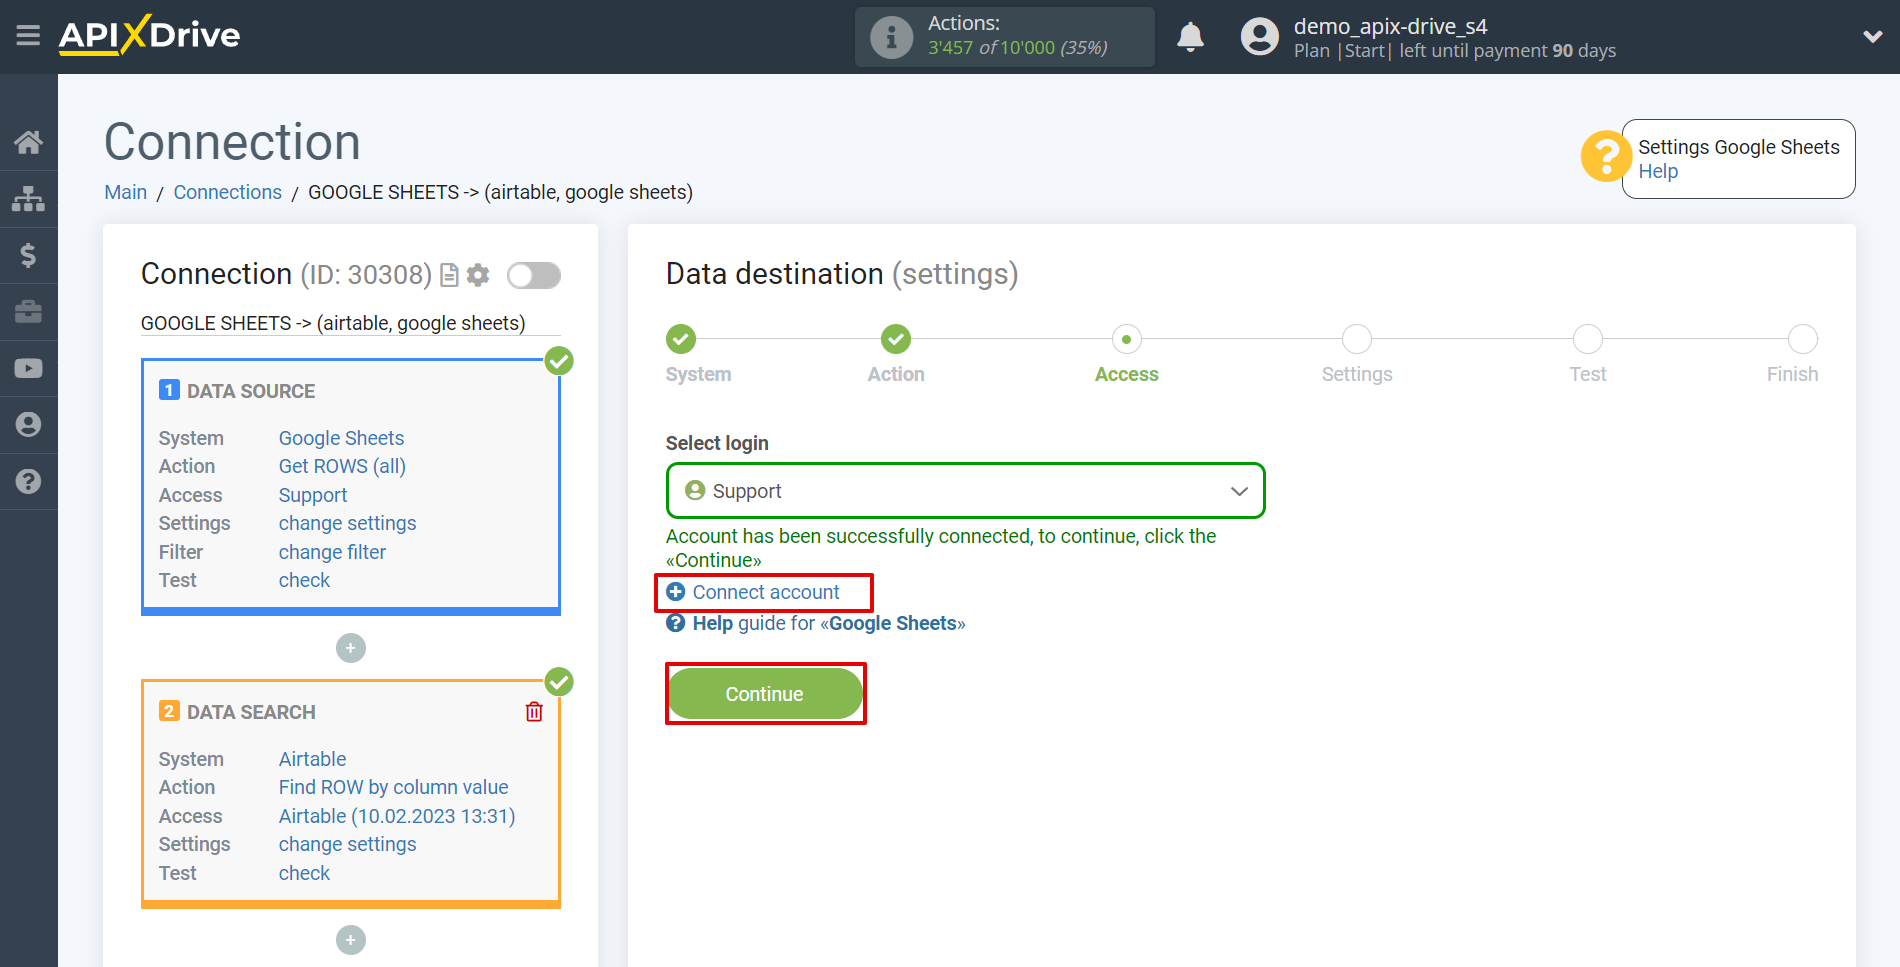Click Data Search change settings link
Image resolution: width=1900 pixels, height=967 pixels.
pos(347,844)
